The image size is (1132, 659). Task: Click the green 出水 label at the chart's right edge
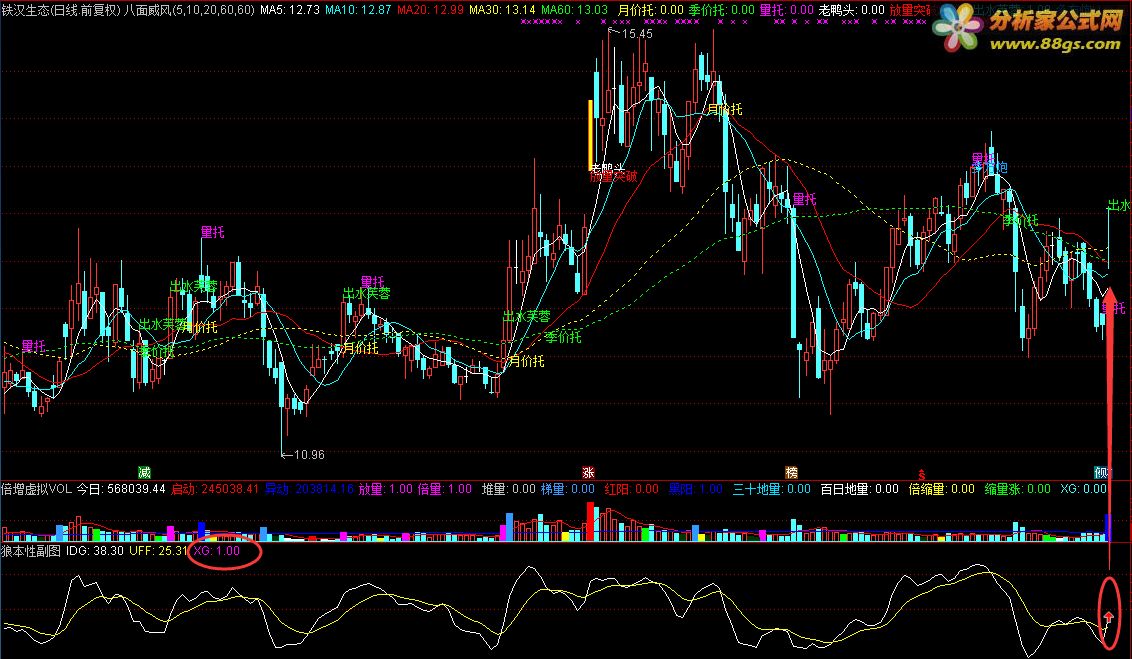[1119, 206]
